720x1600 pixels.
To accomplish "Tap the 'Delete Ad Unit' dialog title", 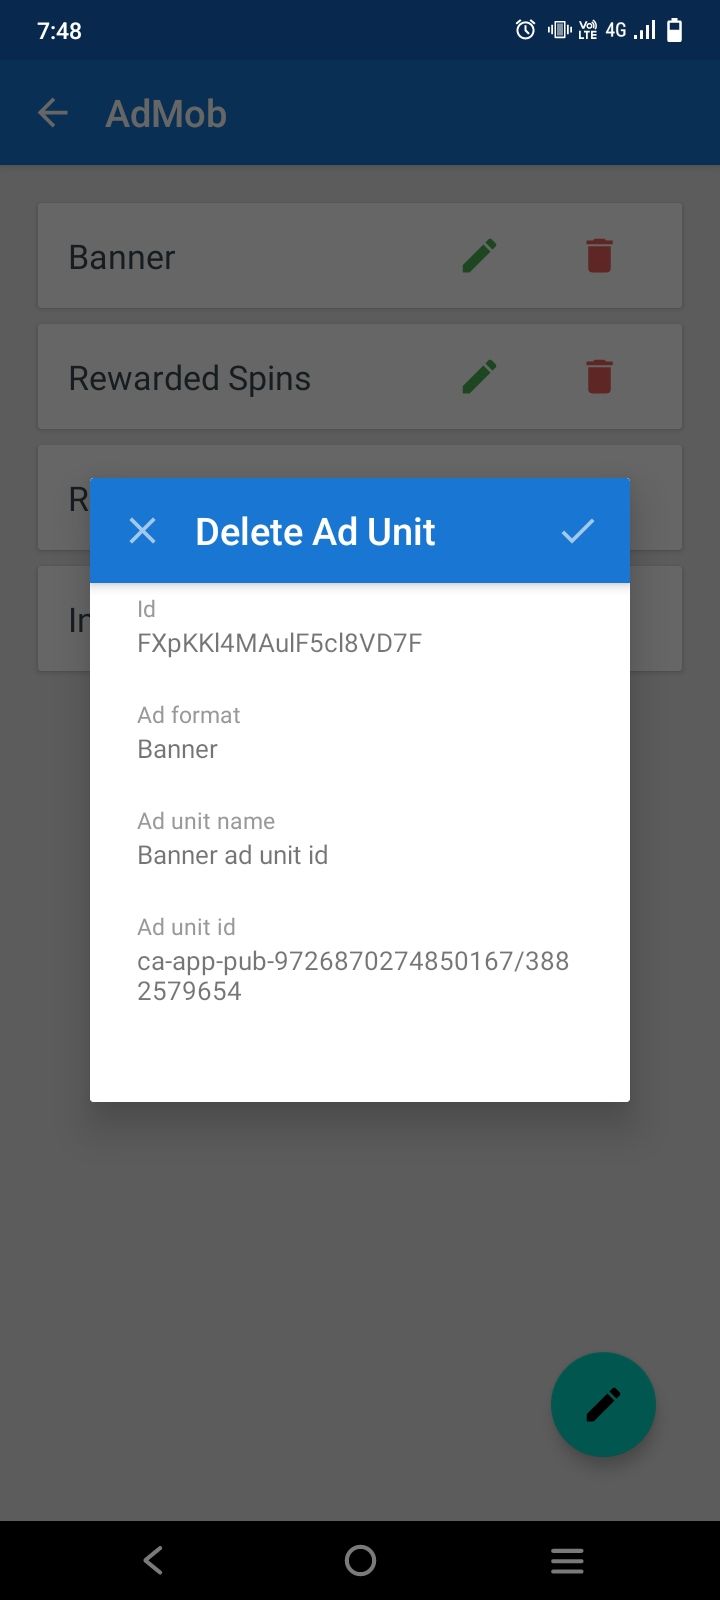I will [x=315, y=531].
